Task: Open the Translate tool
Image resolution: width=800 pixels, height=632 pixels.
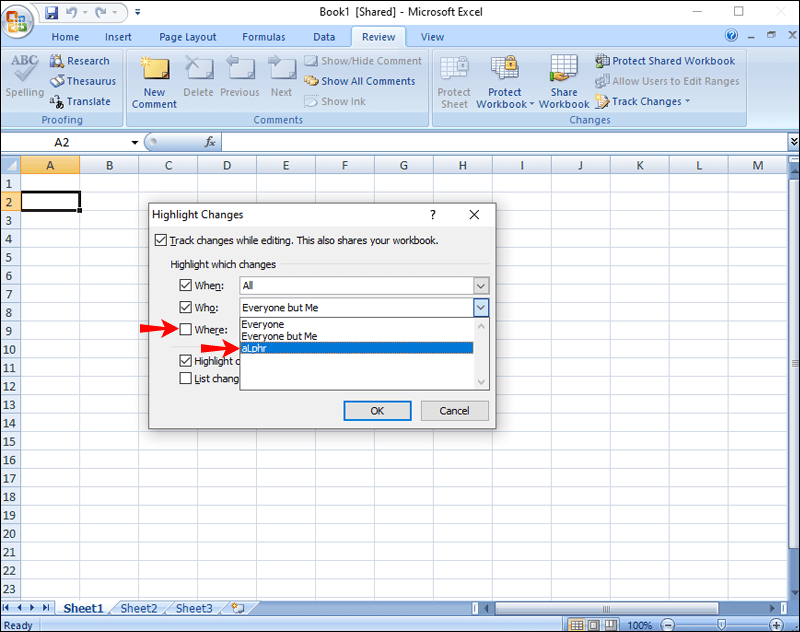Action: tap(80, 102)
